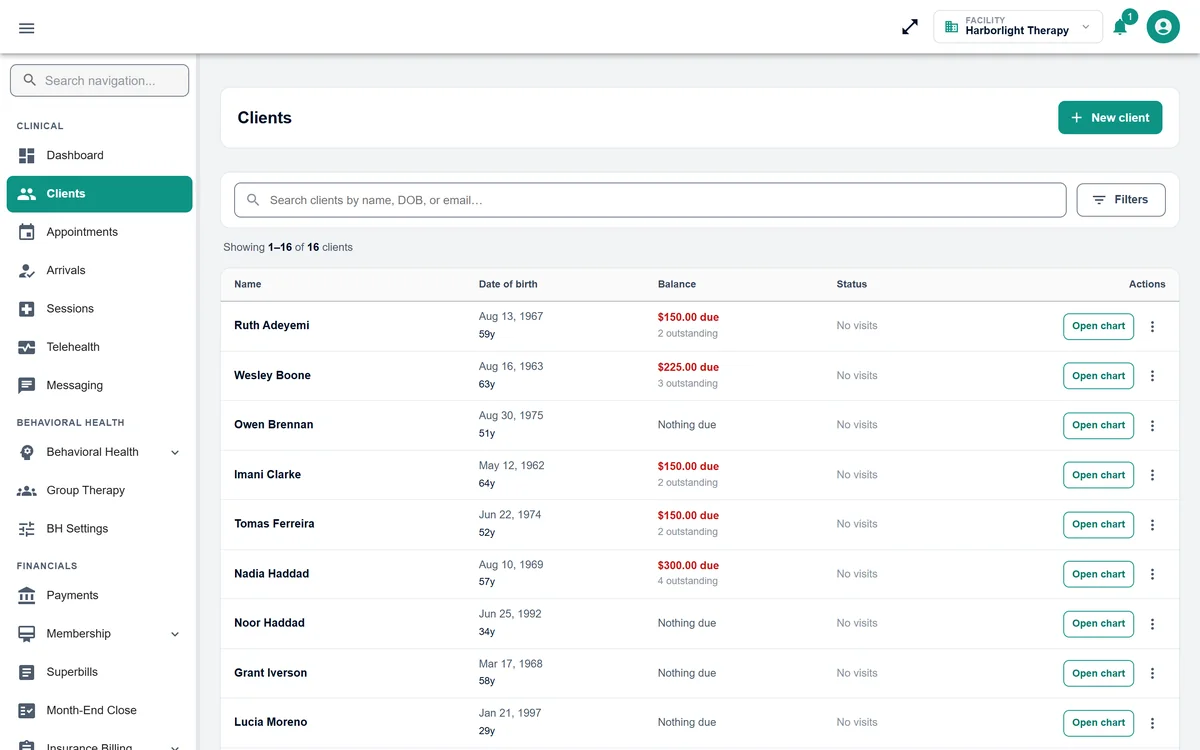The width and height of the screenshot is (1200, 750).
Task: Navigate to Messaging
Action: tap(100, 385)
